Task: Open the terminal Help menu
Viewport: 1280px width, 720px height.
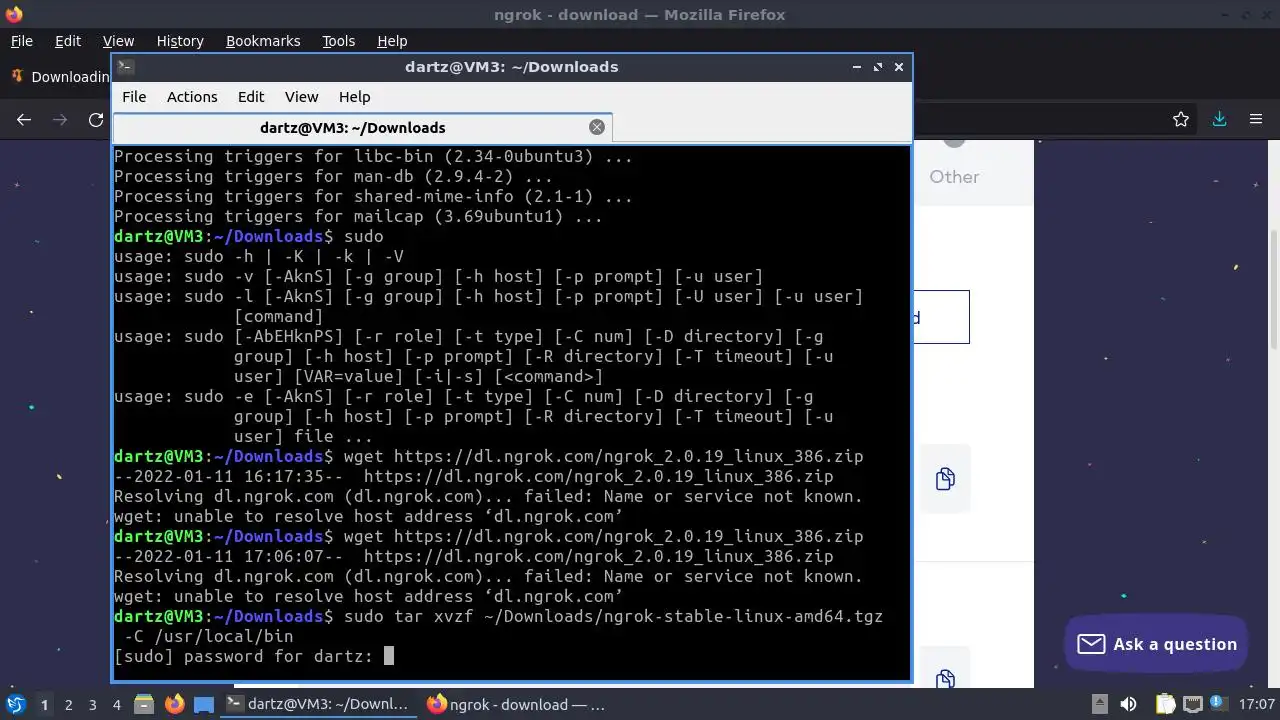Action: coord(355,97)
